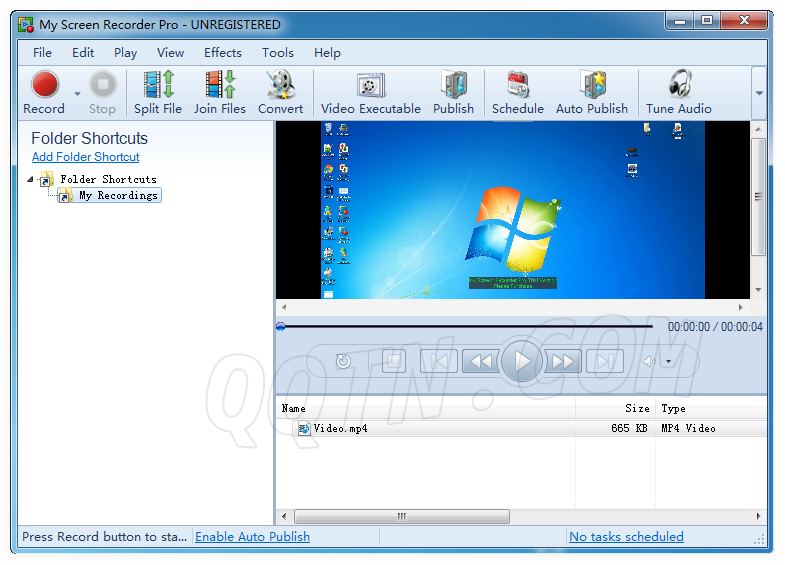Toggle the repeat playback button
This screenshot has width=785, height=565.
tap(344, 361)
